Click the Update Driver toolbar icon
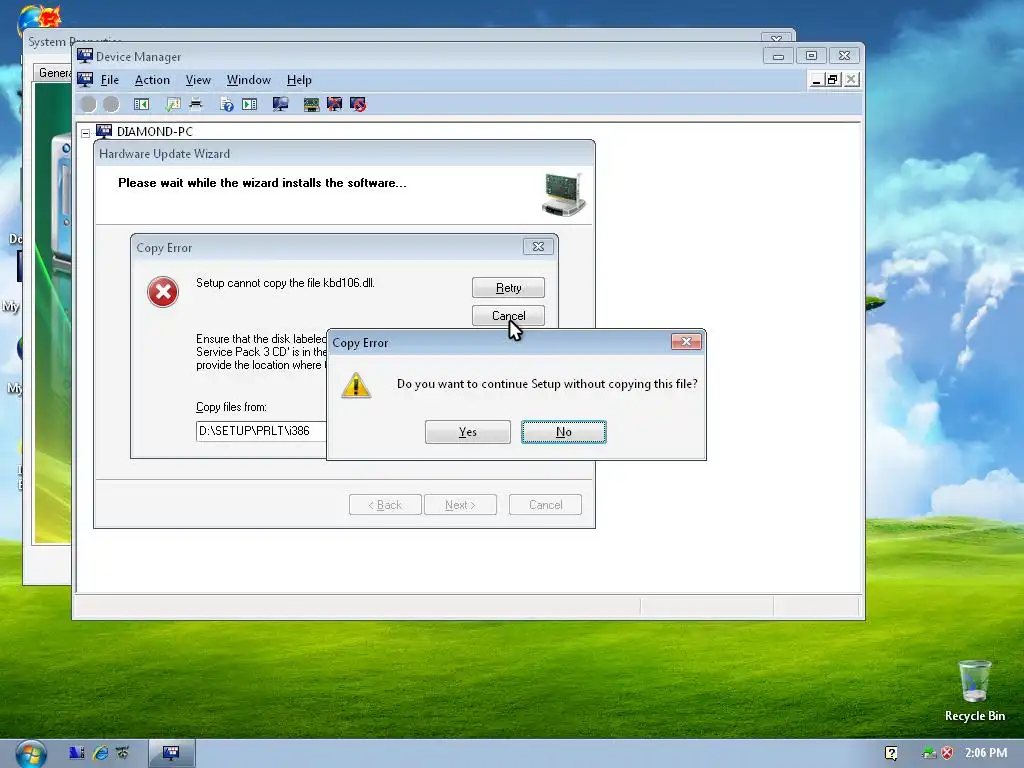Image resolution: width=1024 pixels, height=768 pixels. point(312,104)
